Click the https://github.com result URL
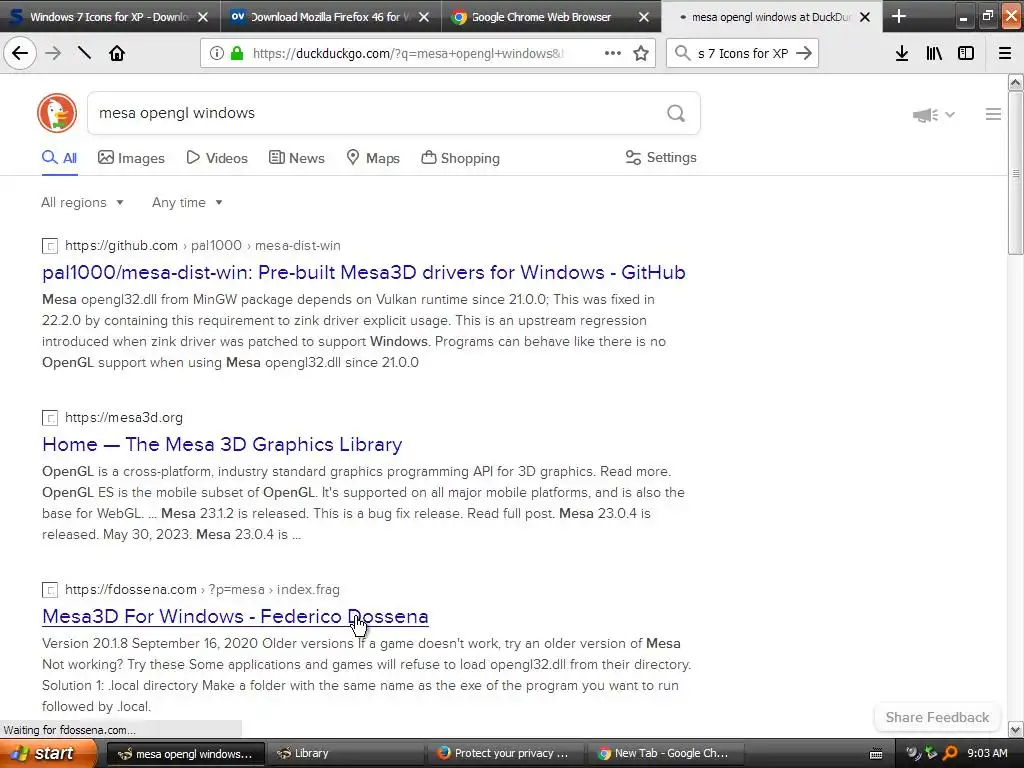Screen dimensions: 1024x768 [x=121, y=246]
